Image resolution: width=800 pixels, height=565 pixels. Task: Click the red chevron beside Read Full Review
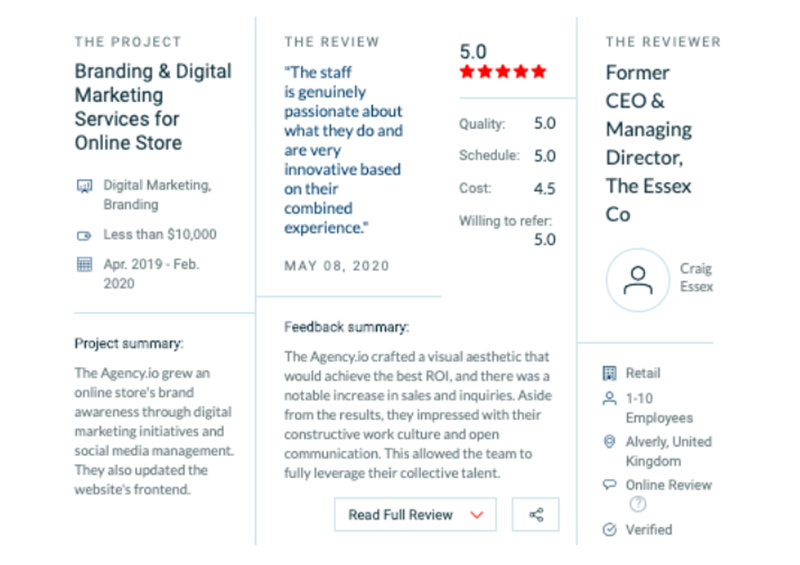[477, 515]
